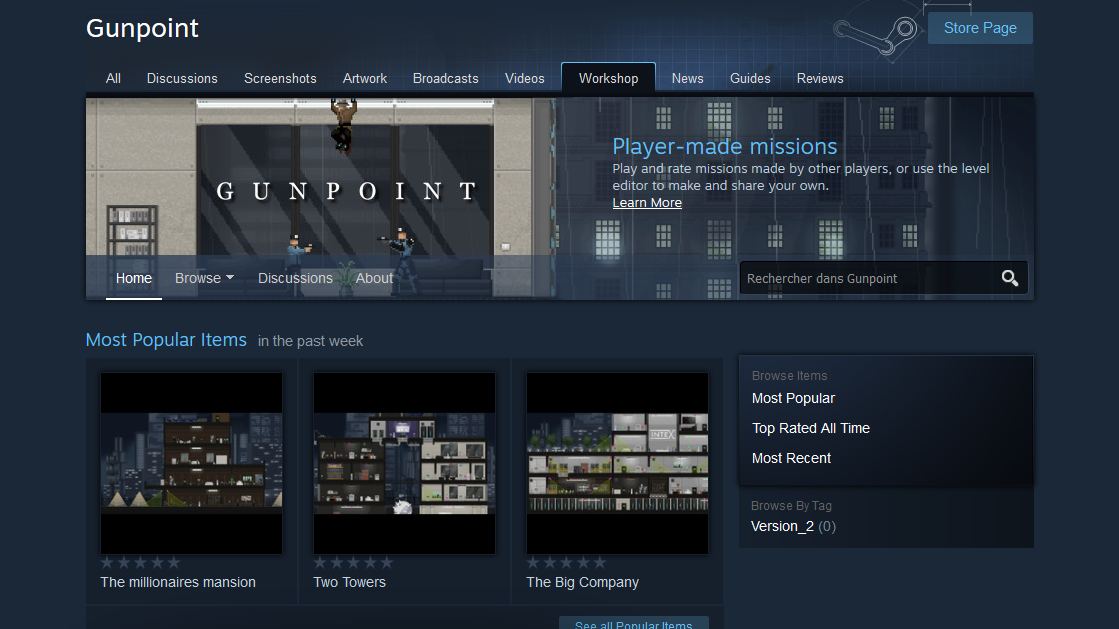The width and height of the screenshot is (1119, 629).
Task: Click the star rating under The millionaires mansion
Action: [x=140, y=563]
